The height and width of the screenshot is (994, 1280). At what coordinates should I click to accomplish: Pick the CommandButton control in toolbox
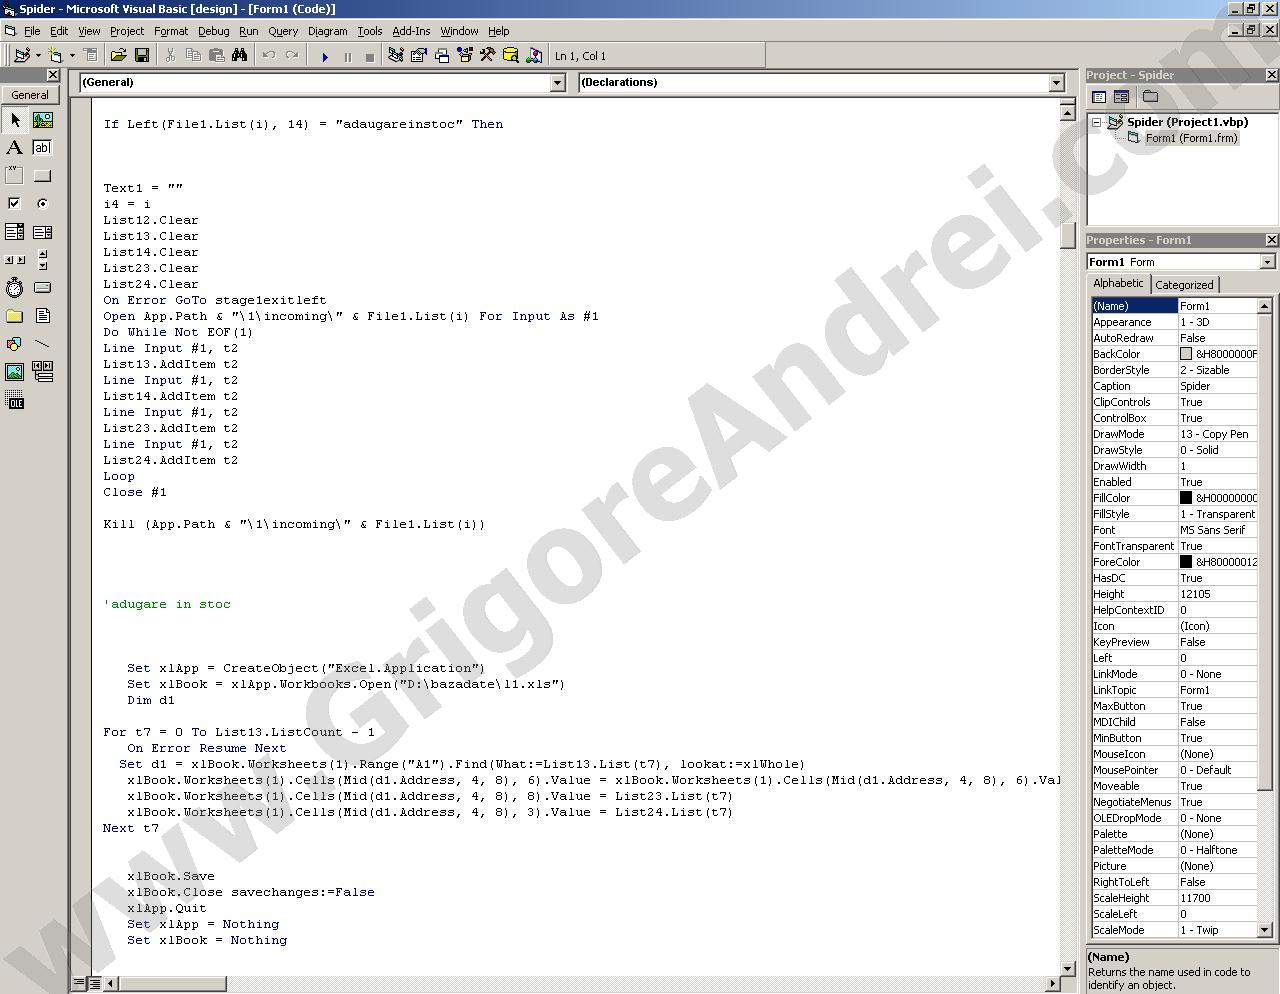tap(42, 176)
